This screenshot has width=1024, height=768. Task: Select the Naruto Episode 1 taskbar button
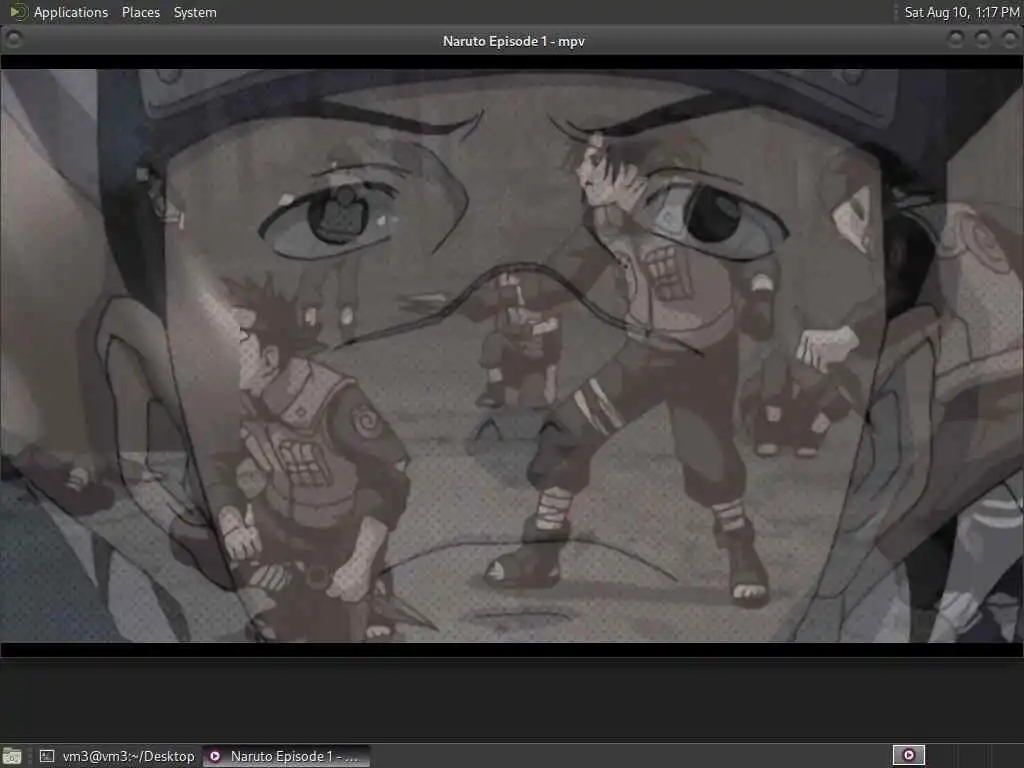point(286,756)
